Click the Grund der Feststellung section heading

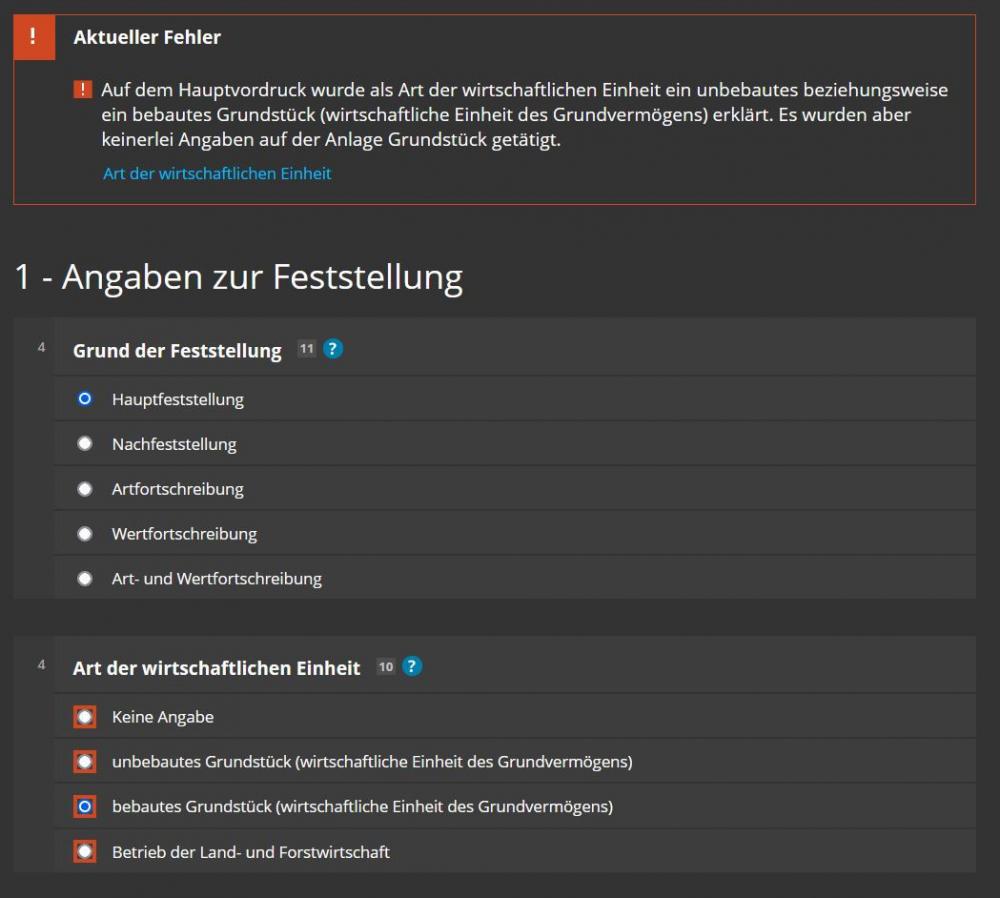point(177,351)
